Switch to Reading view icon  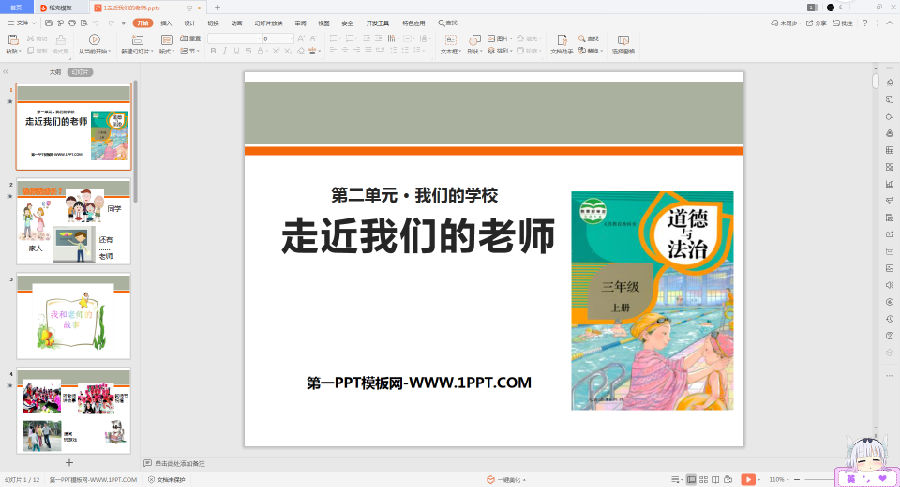point(715,479)
